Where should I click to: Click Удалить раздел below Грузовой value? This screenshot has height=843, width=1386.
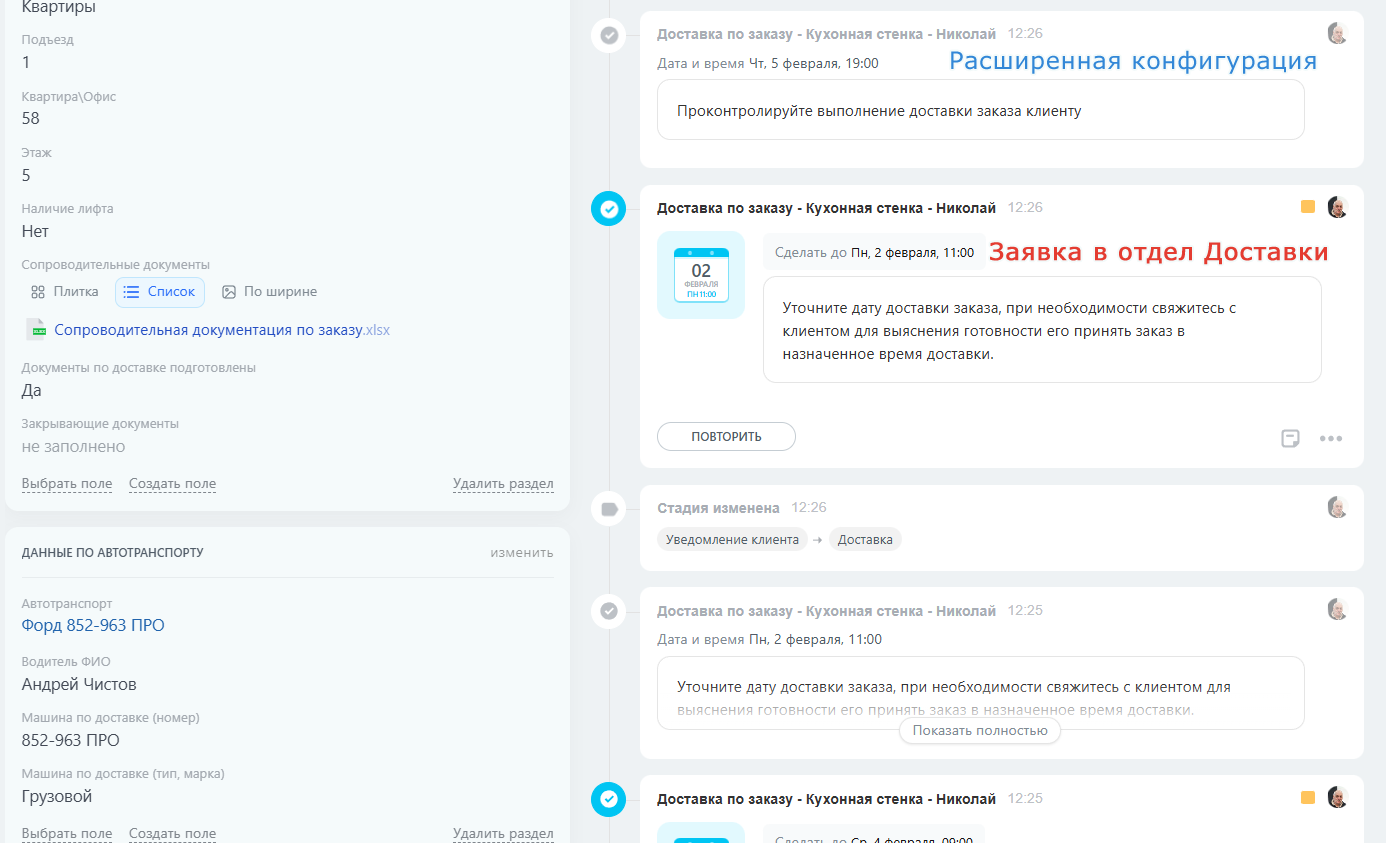[503, 834]
